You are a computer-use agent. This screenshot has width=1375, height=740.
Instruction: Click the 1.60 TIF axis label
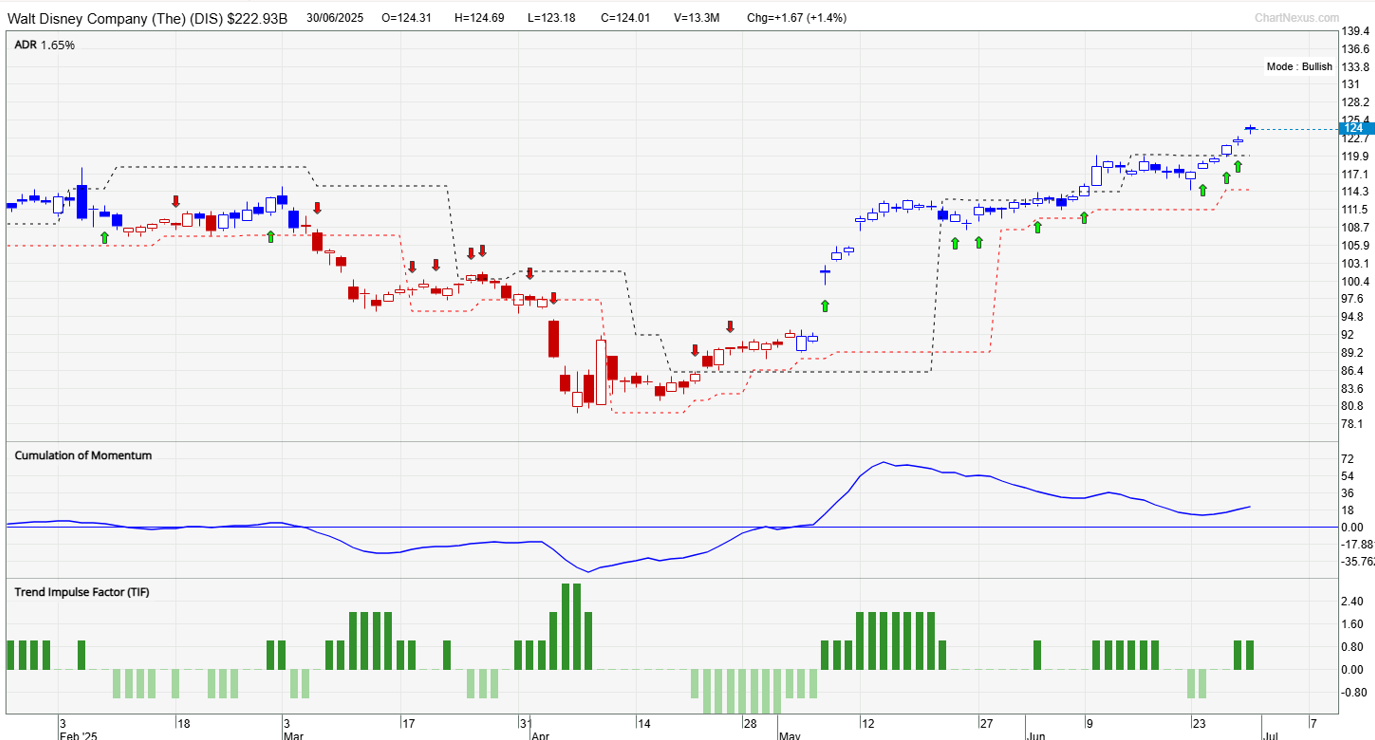(x=1353, y=624)
